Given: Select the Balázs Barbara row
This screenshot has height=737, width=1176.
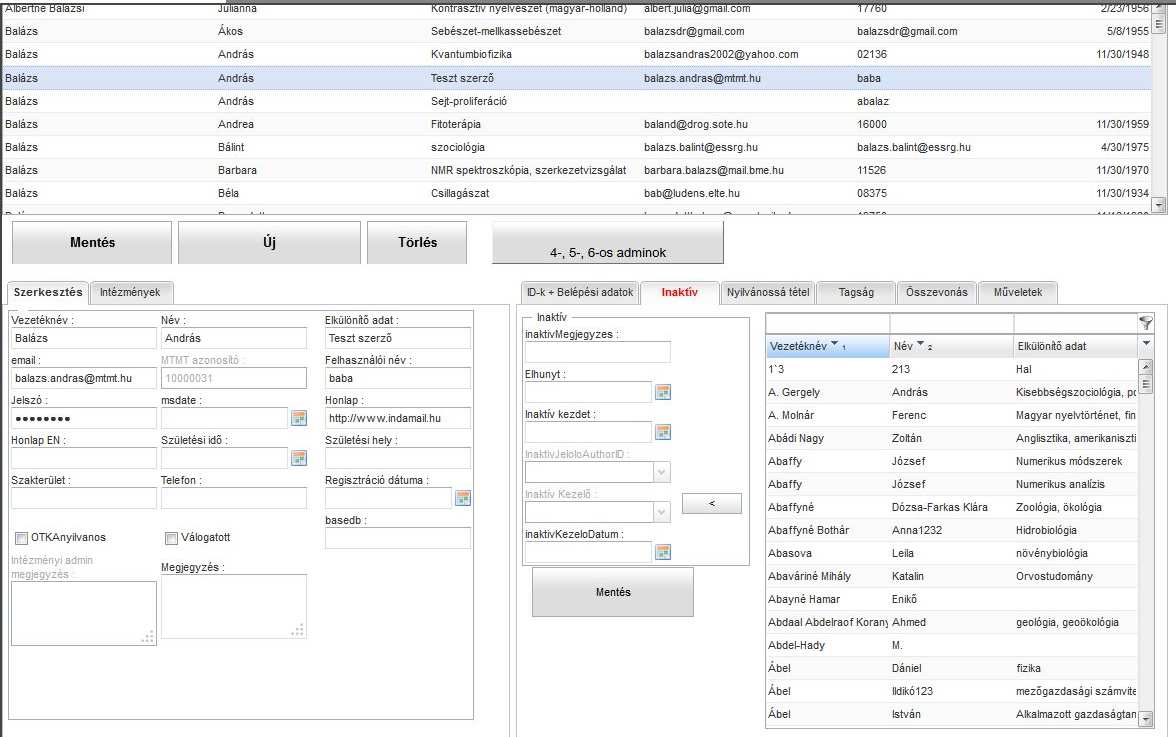Looking at the screenshot, I should pyautogui.click(x=577, y=170).
